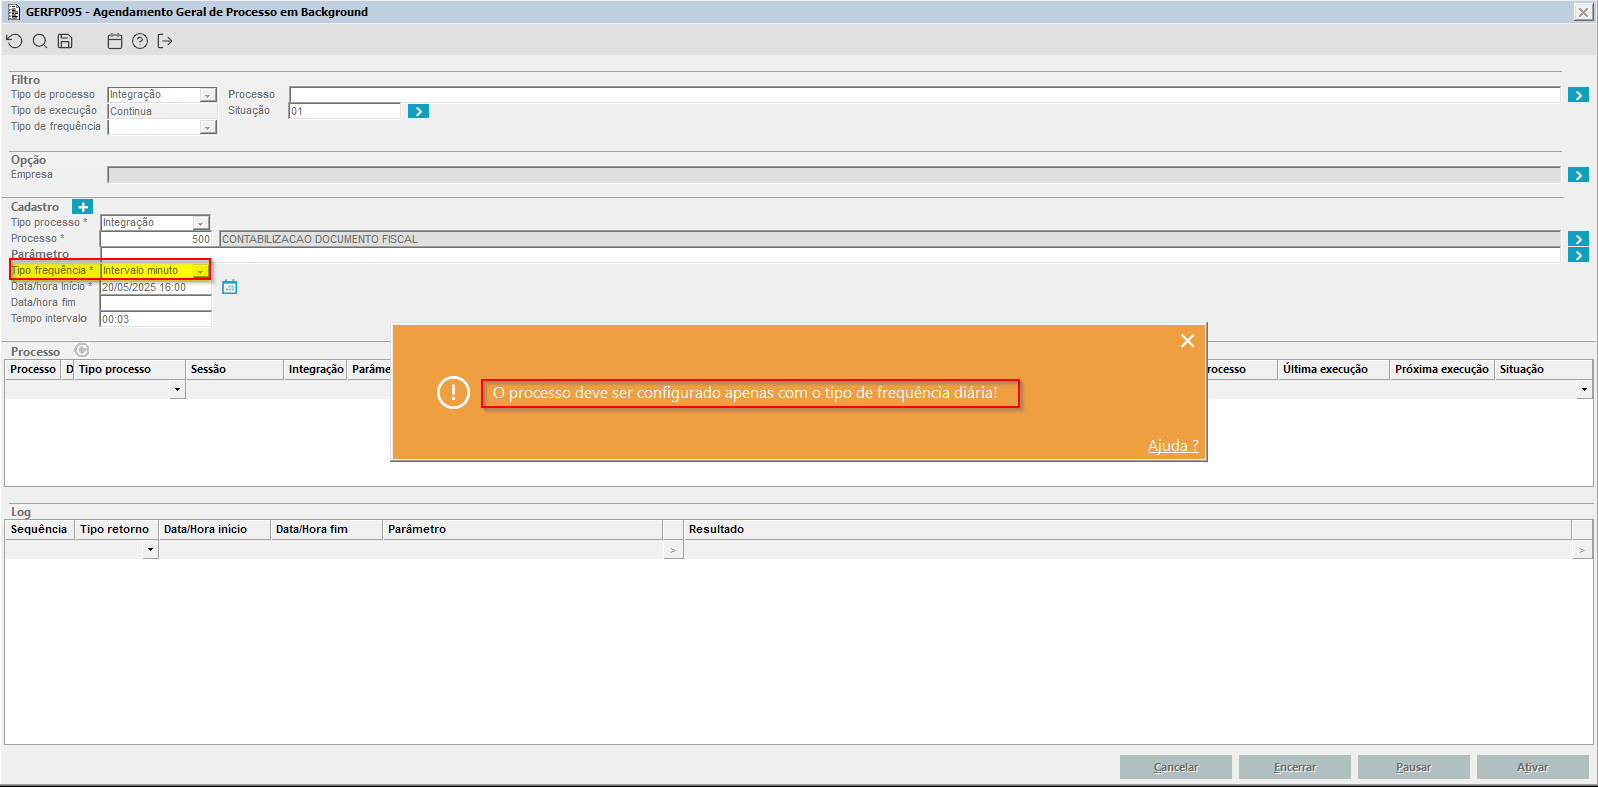The image size is (1598, 787).
Task: Click the Resultado column header
Action: point(1127,530)
